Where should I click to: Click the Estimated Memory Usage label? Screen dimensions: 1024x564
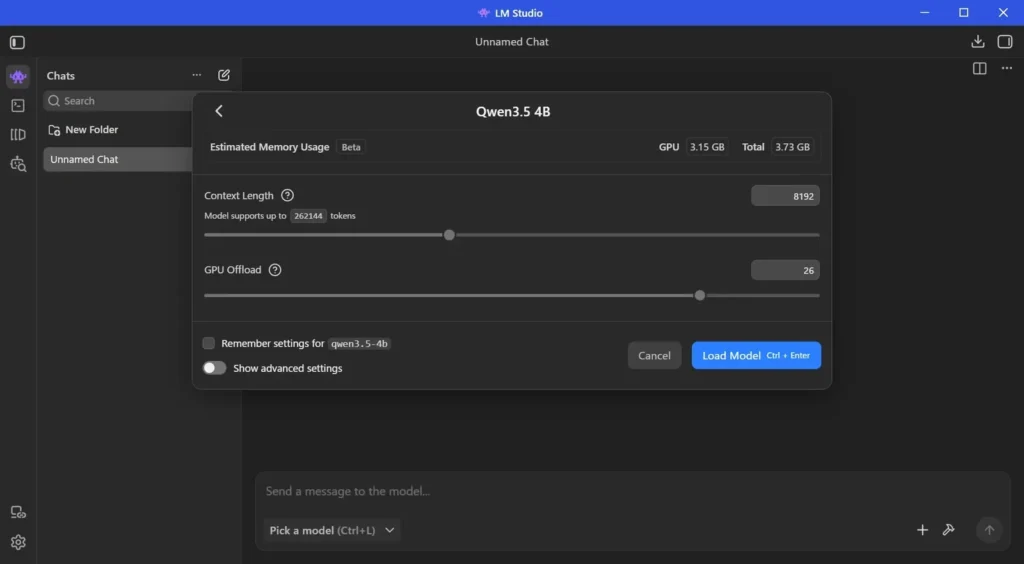269,147
